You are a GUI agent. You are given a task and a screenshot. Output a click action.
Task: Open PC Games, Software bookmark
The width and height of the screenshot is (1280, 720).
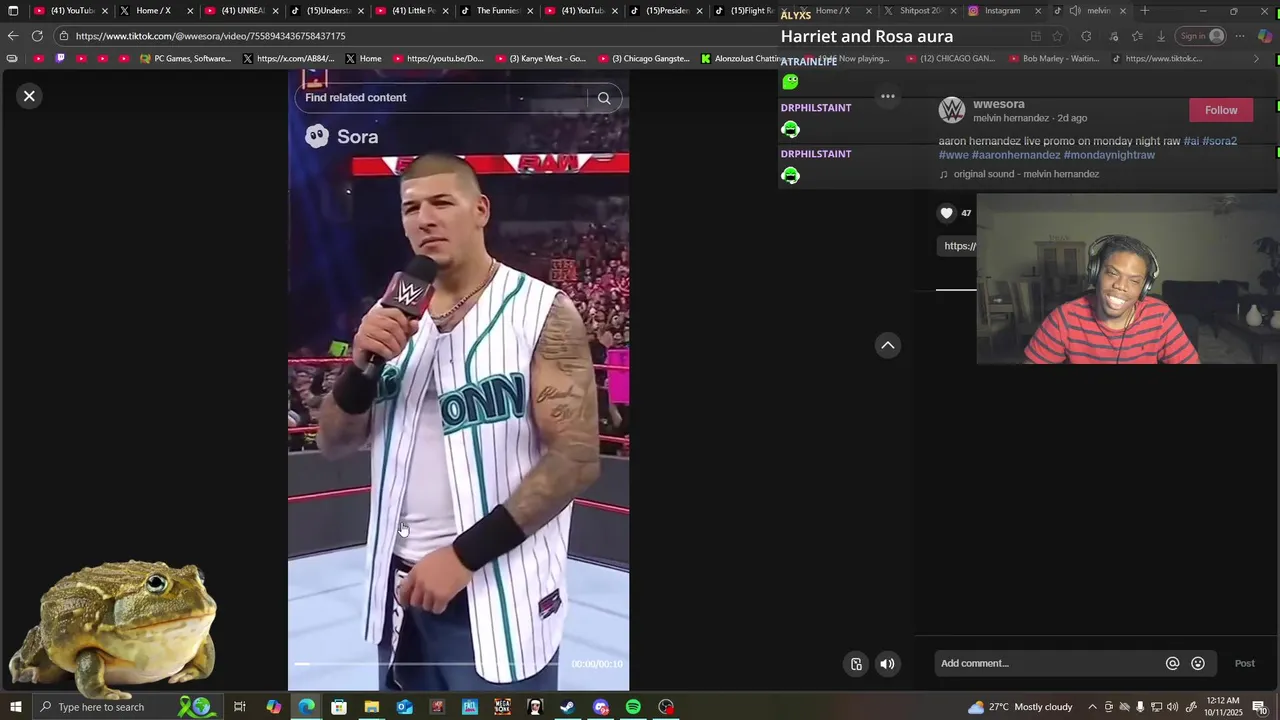[x=185, y=59]
